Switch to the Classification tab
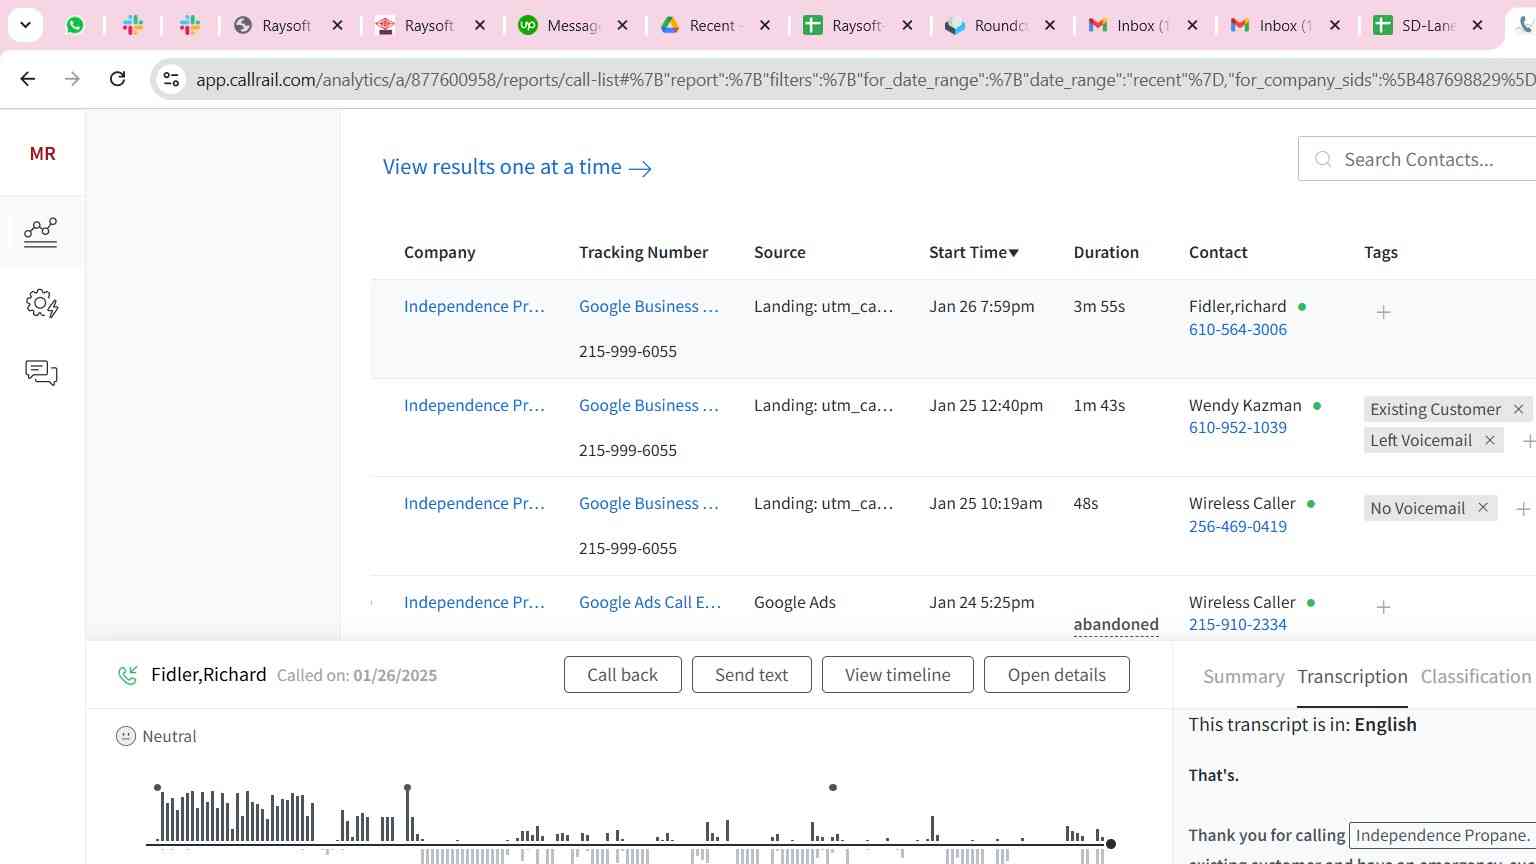 [x=1475, y=677]
